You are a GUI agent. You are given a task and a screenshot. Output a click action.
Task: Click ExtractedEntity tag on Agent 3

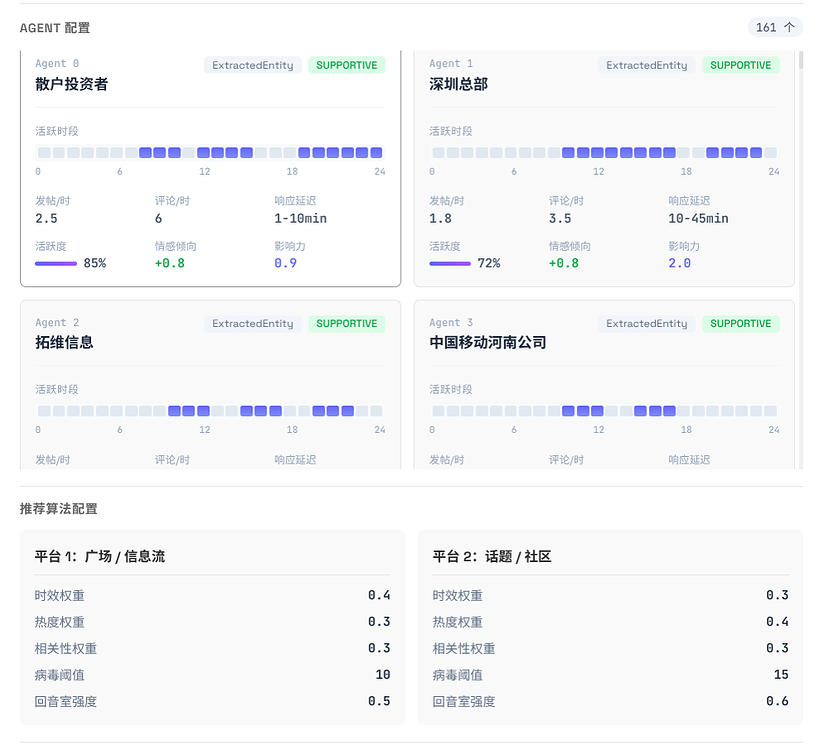(646, 323)
